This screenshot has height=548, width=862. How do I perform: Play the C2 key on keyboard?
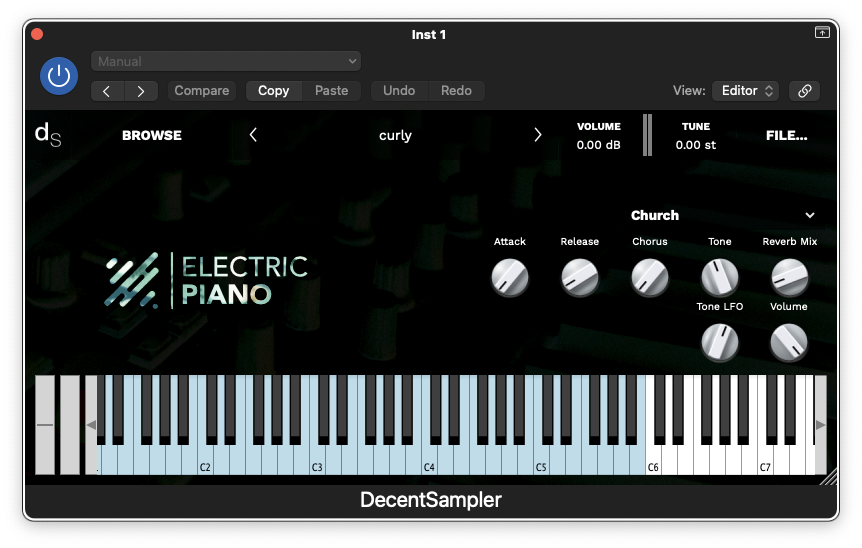click(x=205, y=461)
